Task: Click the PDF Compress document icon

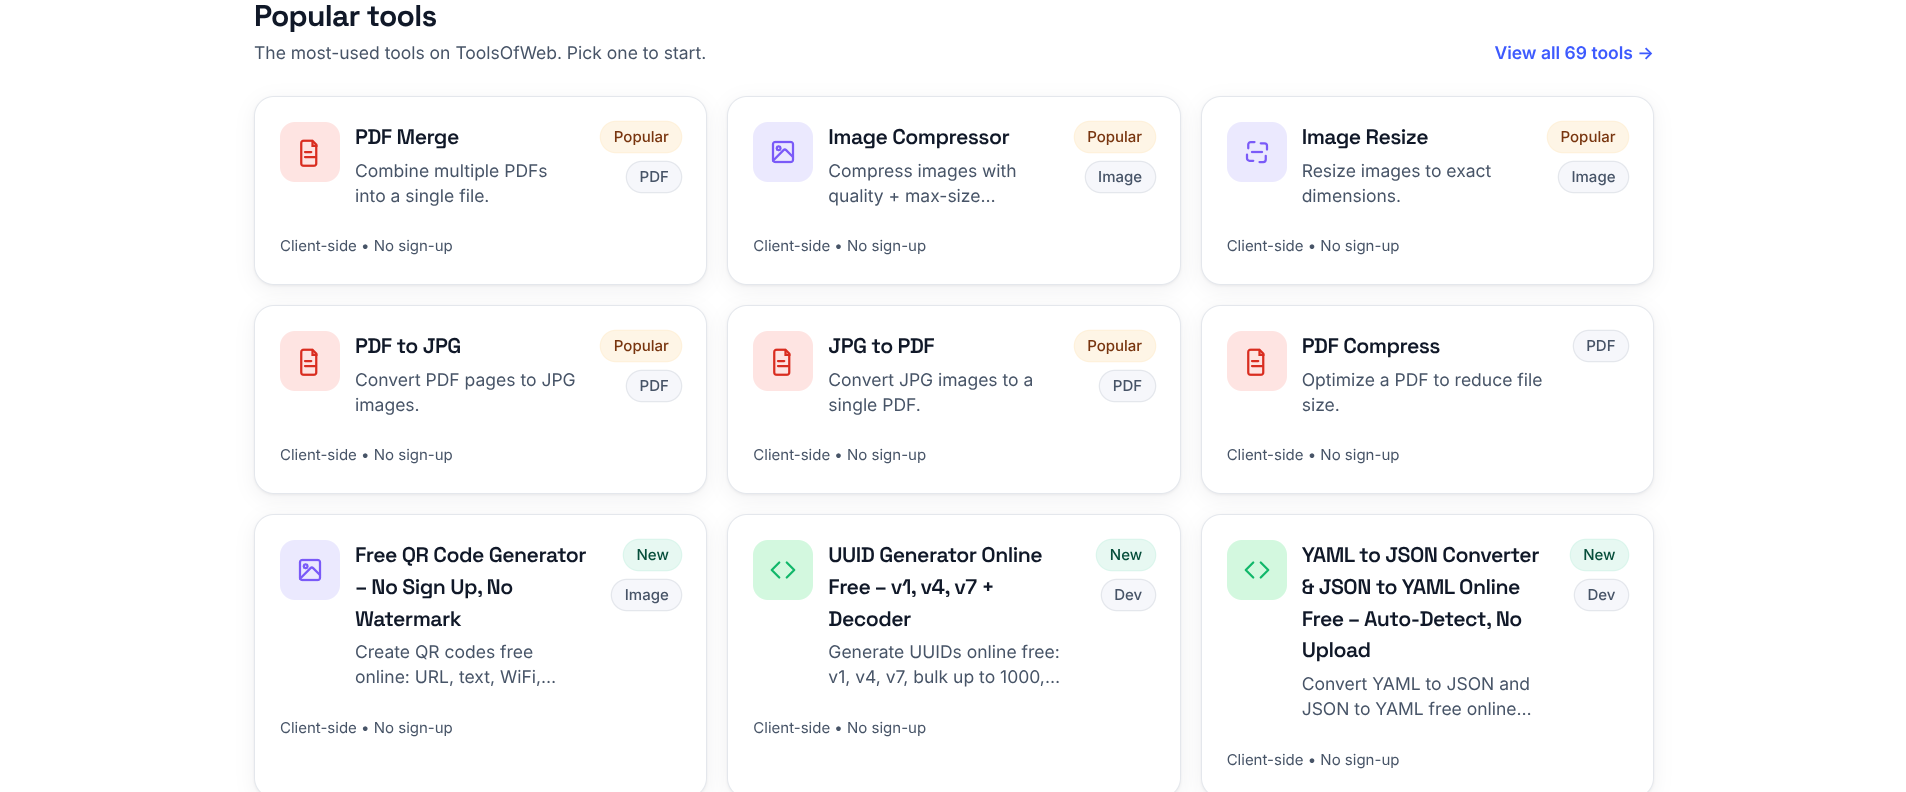Action: click(x=1257, y=361)
